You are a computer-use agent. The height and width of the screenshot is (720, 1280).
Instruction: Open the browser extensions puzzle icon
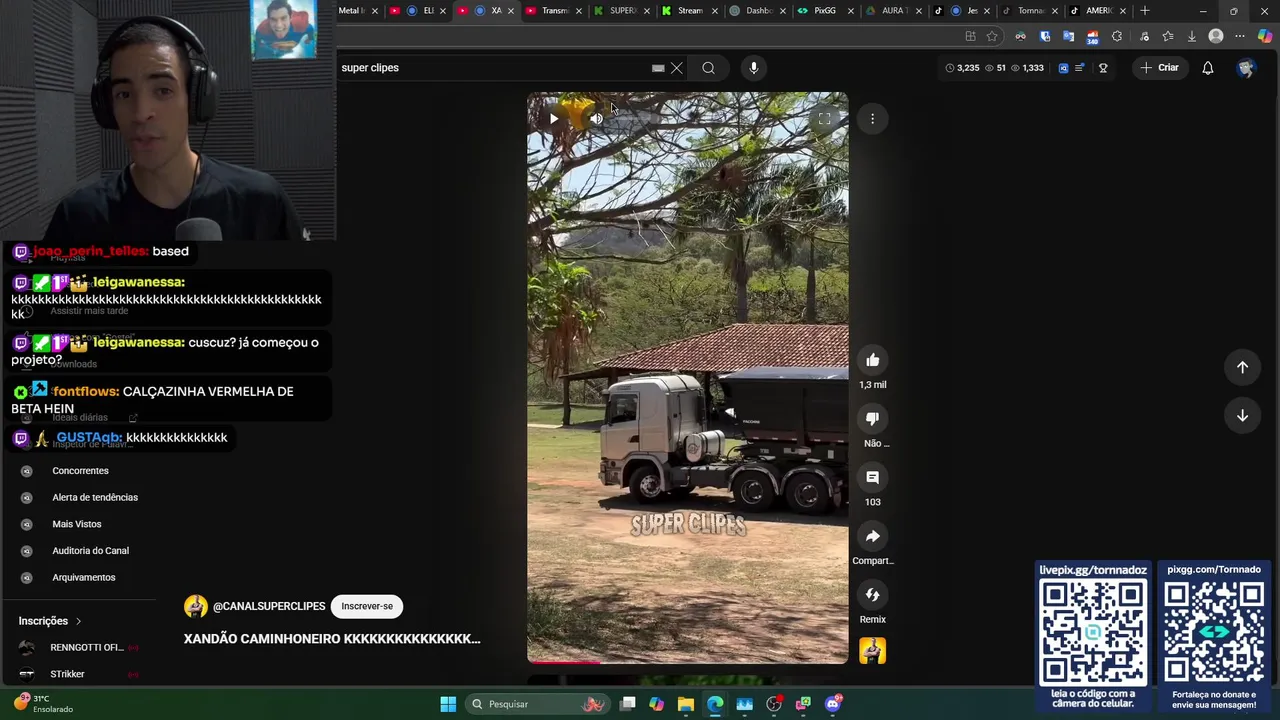coord(1117,36)
